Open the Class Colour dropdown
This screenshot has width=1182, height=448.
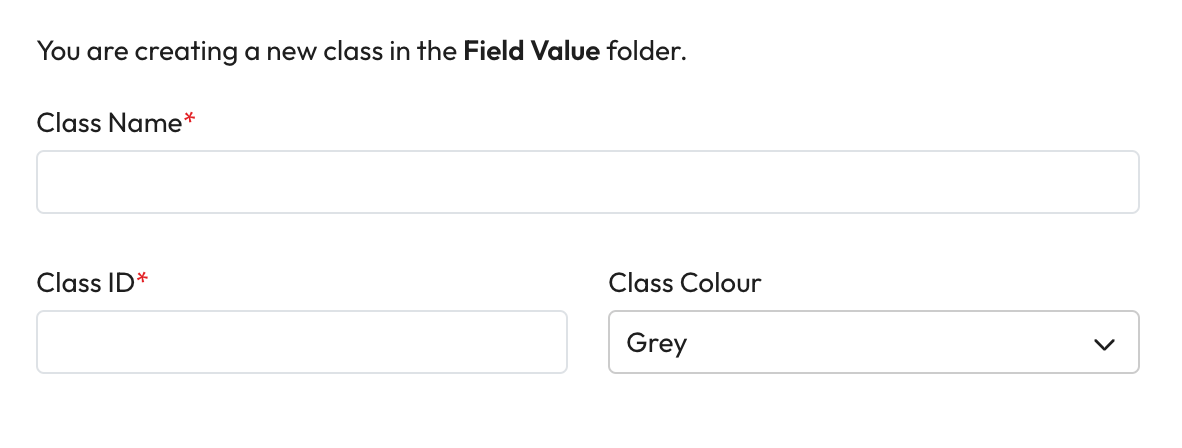pyautogui.click(x=872, y=342)
